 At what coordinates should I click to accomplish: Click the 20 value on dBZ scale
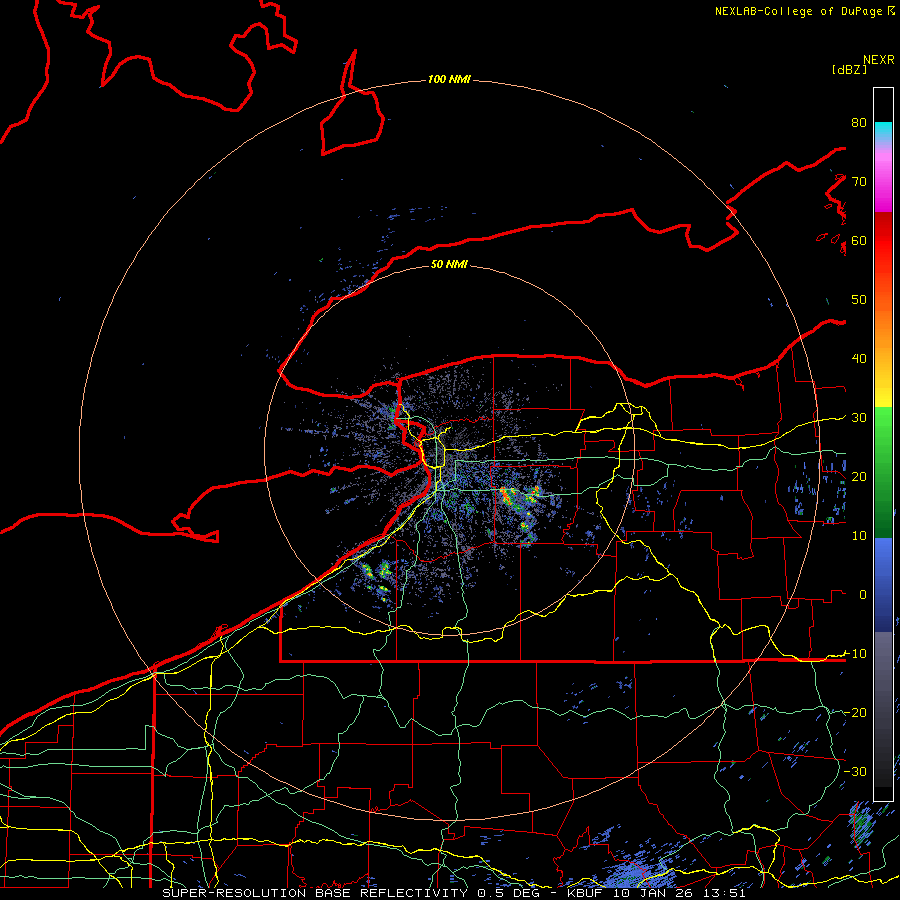859,476
